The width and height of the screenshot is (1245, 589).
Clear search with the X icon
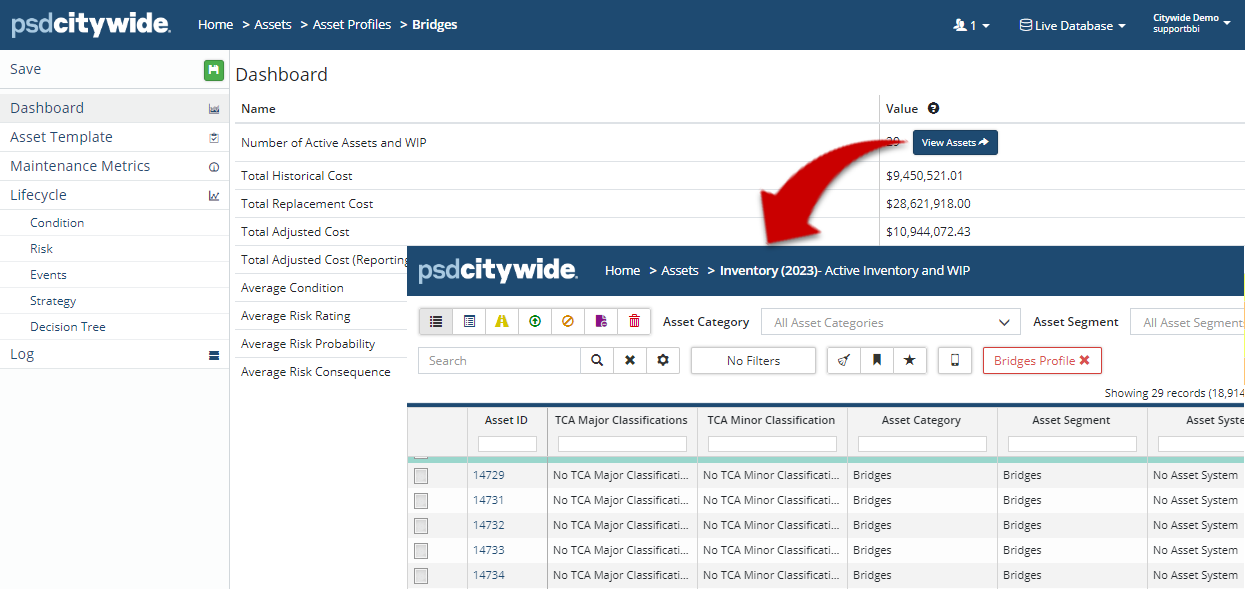630,361
